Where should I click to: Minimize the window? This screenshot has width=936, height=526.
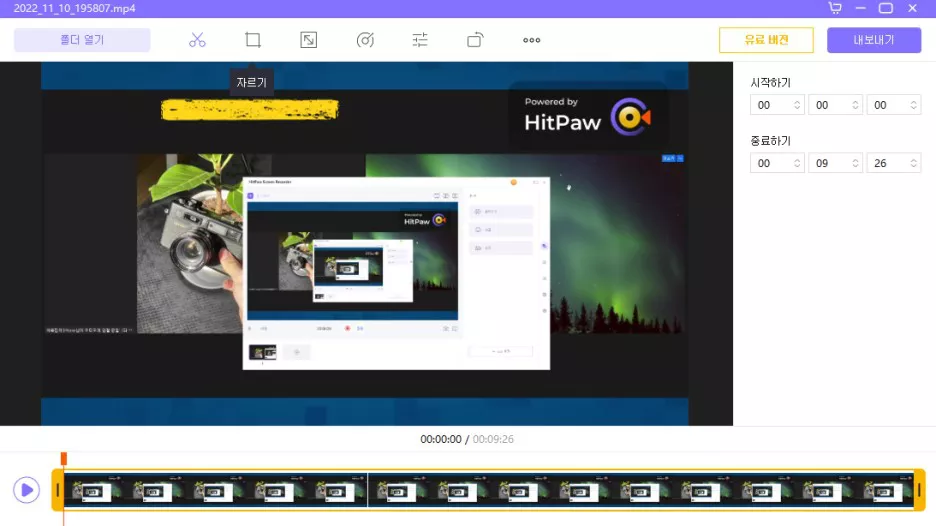click(x=860, y=8)
